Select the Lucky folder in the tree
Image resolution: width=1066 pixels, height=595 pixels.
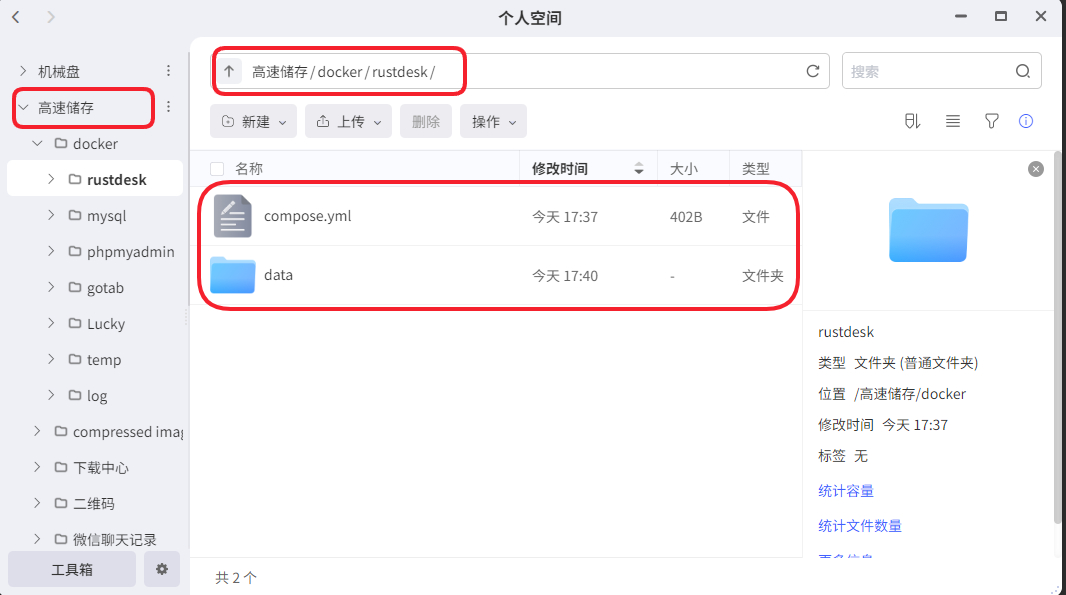106,324
